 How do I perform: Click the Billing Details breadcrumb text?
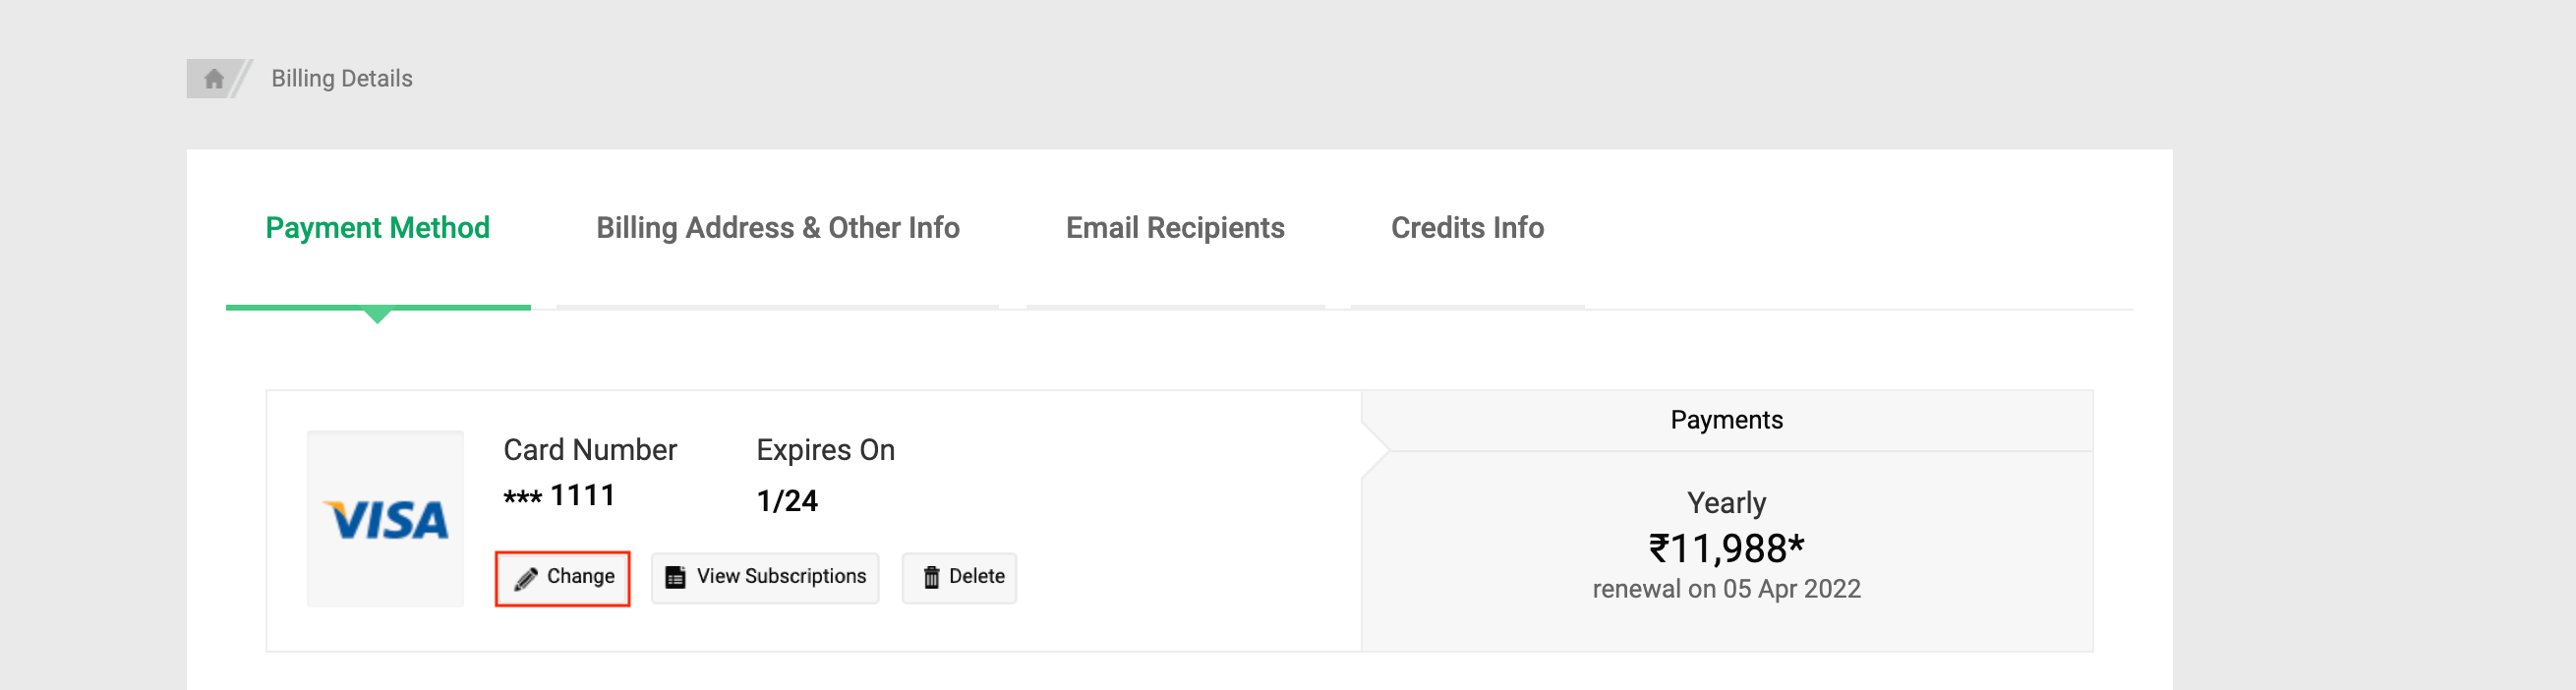coord(341,78)
